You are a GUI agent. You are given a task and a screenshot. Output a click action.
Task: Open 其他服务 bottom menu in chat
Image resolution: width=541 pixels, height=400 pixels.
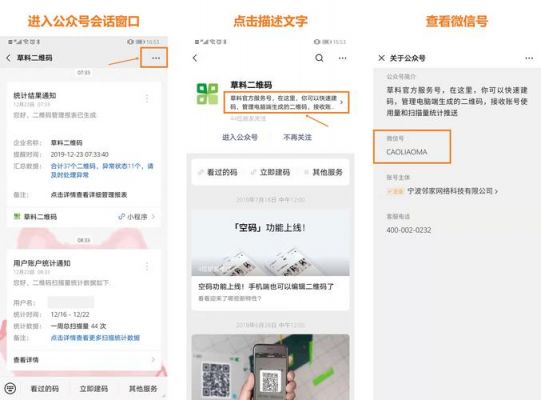click(x=143, y=389)
